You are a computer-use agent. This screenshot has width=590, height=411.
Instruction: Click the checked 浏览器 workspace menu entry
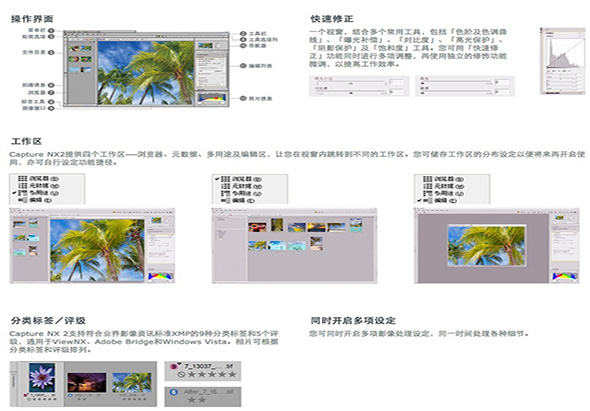point(239,179)
